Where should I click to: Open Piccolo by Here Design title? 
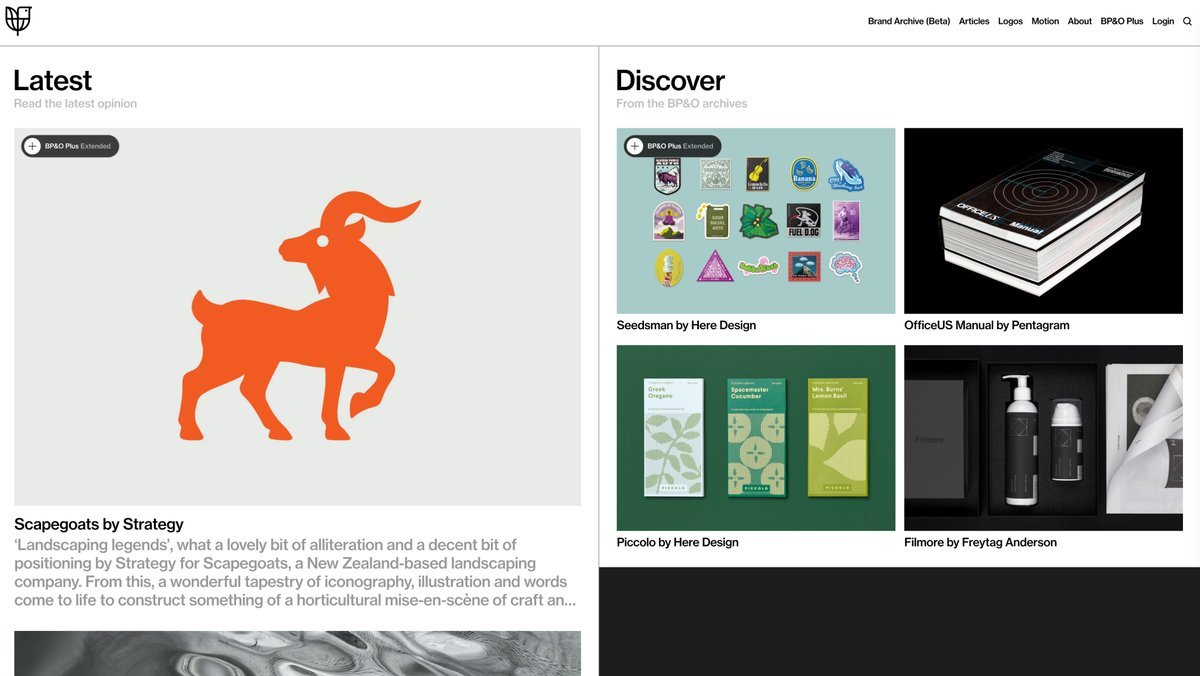[678, 542]
